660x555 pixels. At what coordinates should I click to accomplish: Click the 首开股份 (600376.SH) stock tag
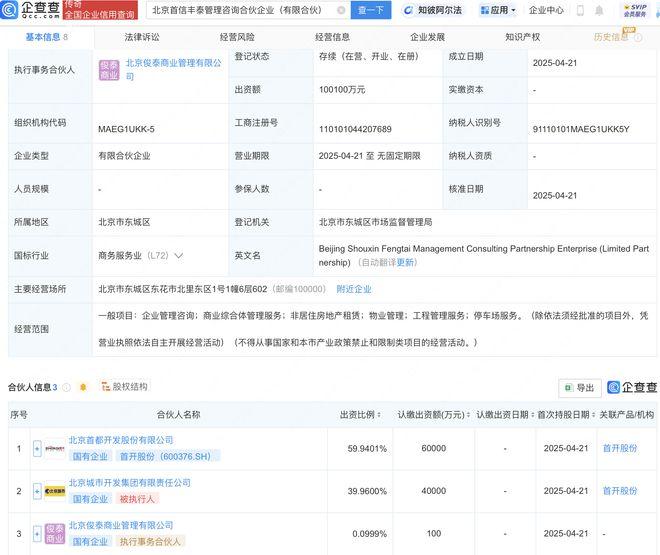(168, 456)
